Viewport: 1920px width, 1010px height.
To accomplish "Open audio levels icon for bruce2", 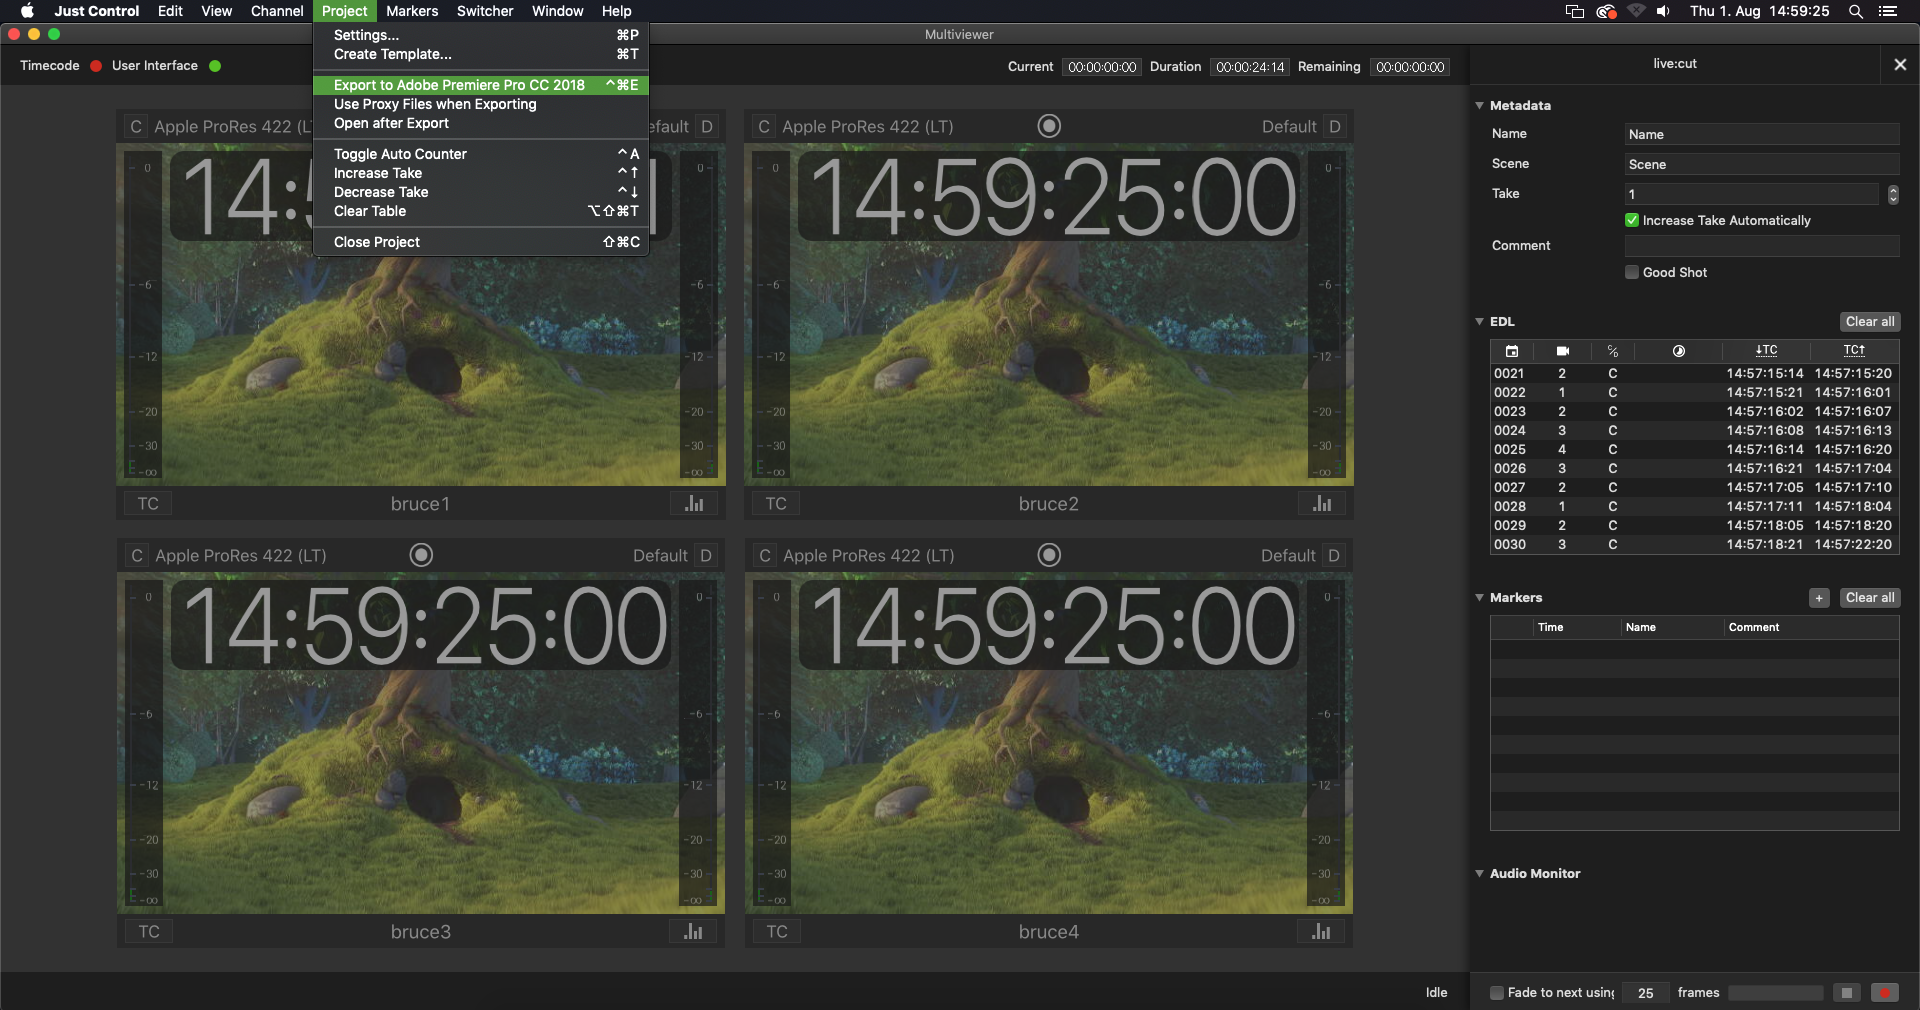I will [1322, 503].
